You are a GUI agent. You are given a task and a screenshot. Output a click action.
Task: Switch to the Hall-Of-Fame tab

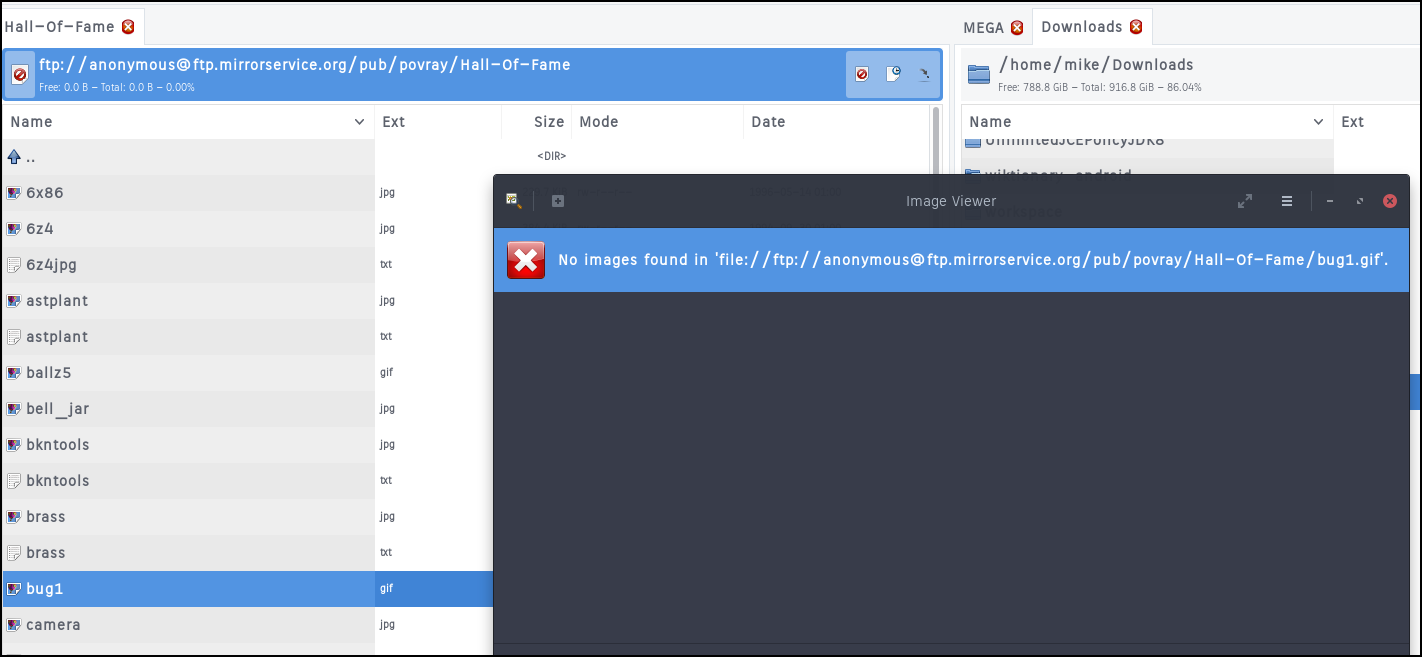60,27
